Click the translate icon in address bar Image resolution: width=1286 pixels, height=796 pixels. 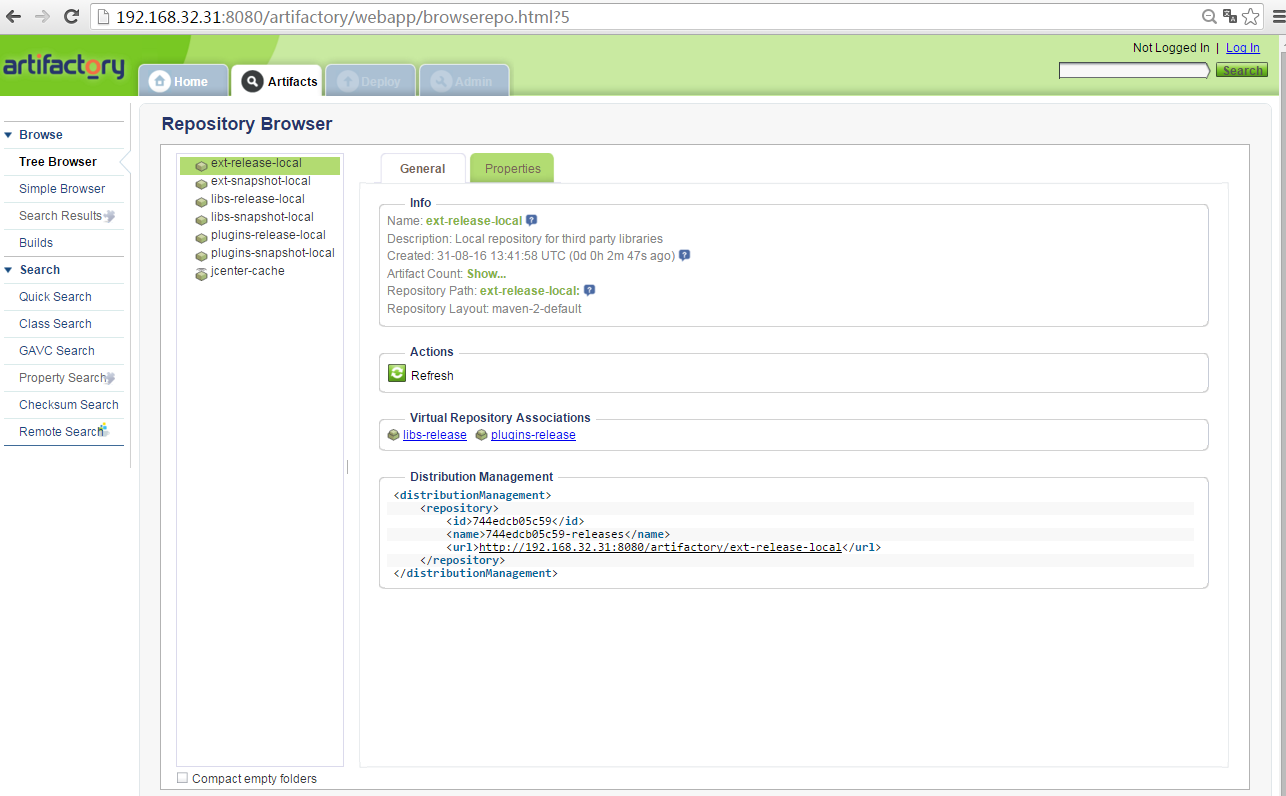1230,16
